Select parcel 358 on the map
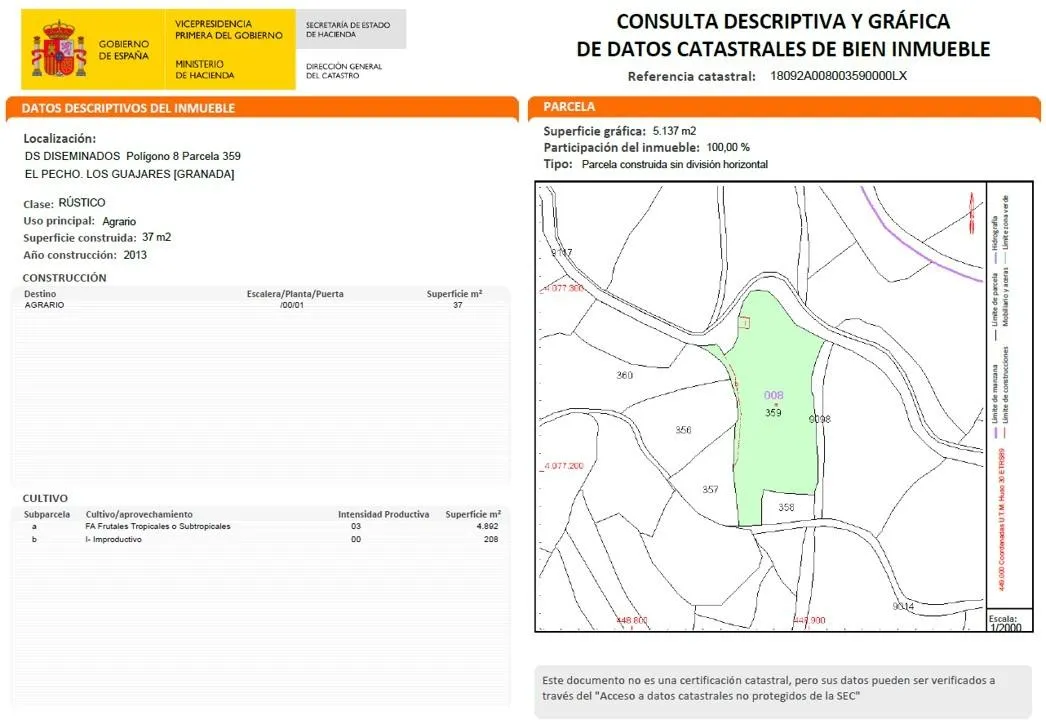This screenshot has height=720, width=1046. click(786, 508)
